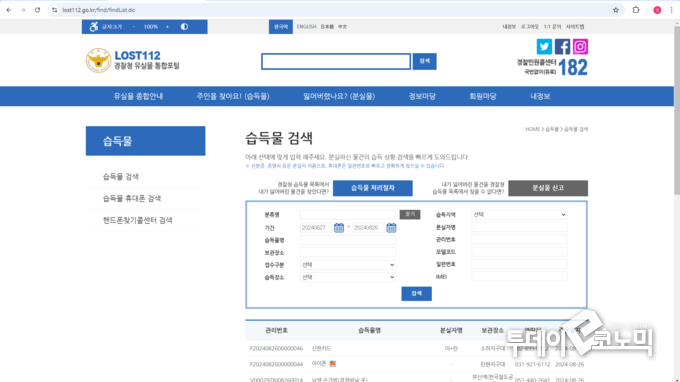Click the LOST112 police emblem logo

click(98, 60)
